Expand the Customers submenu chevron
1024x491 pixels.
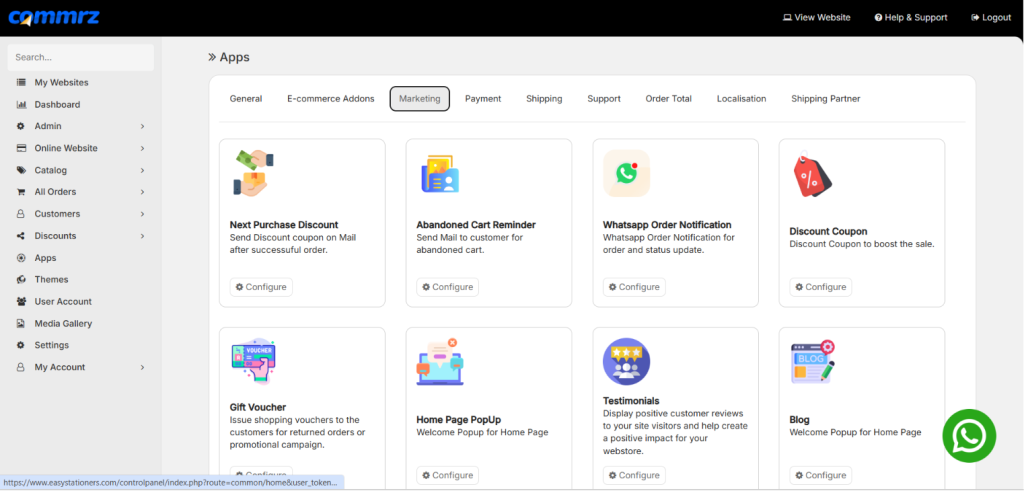[x=142, y=214]
